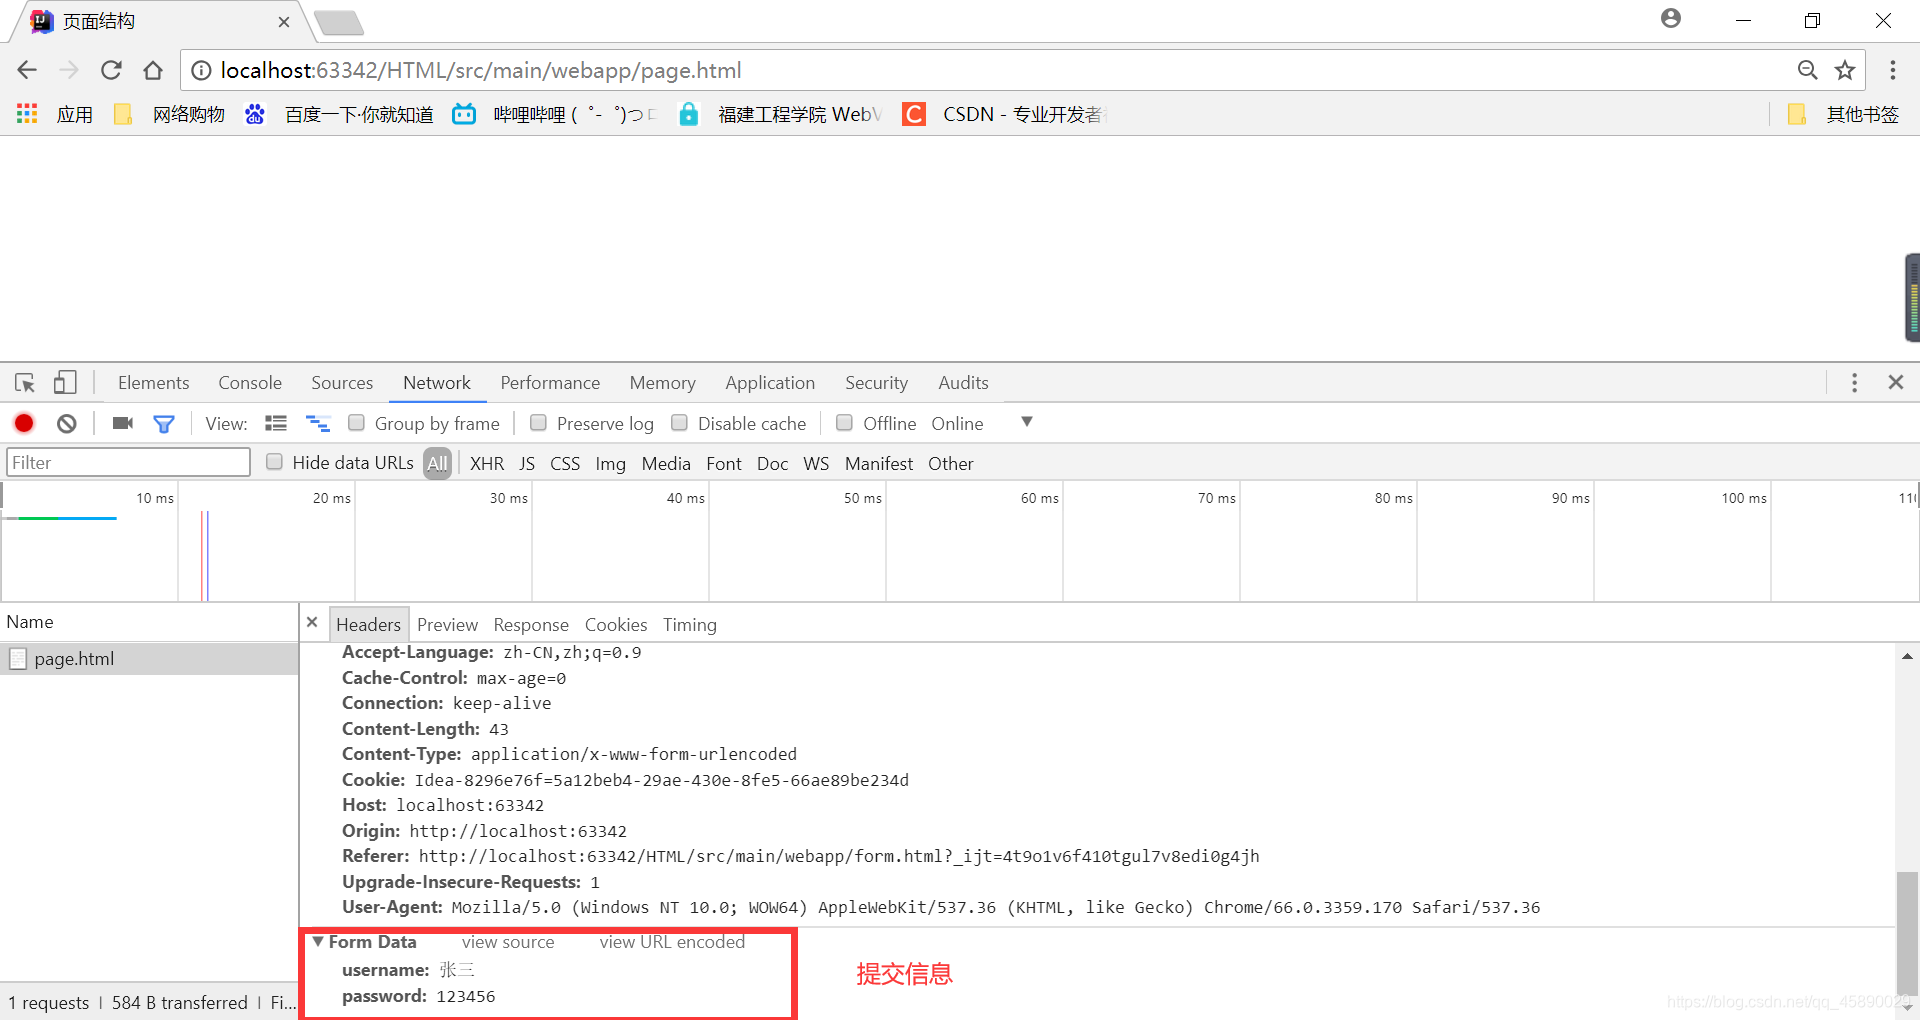Open the 哔哩哔哩 bookmark
Viewport: 1920px width, 1020px height.
pyautogui.click(x=555, y=114)
